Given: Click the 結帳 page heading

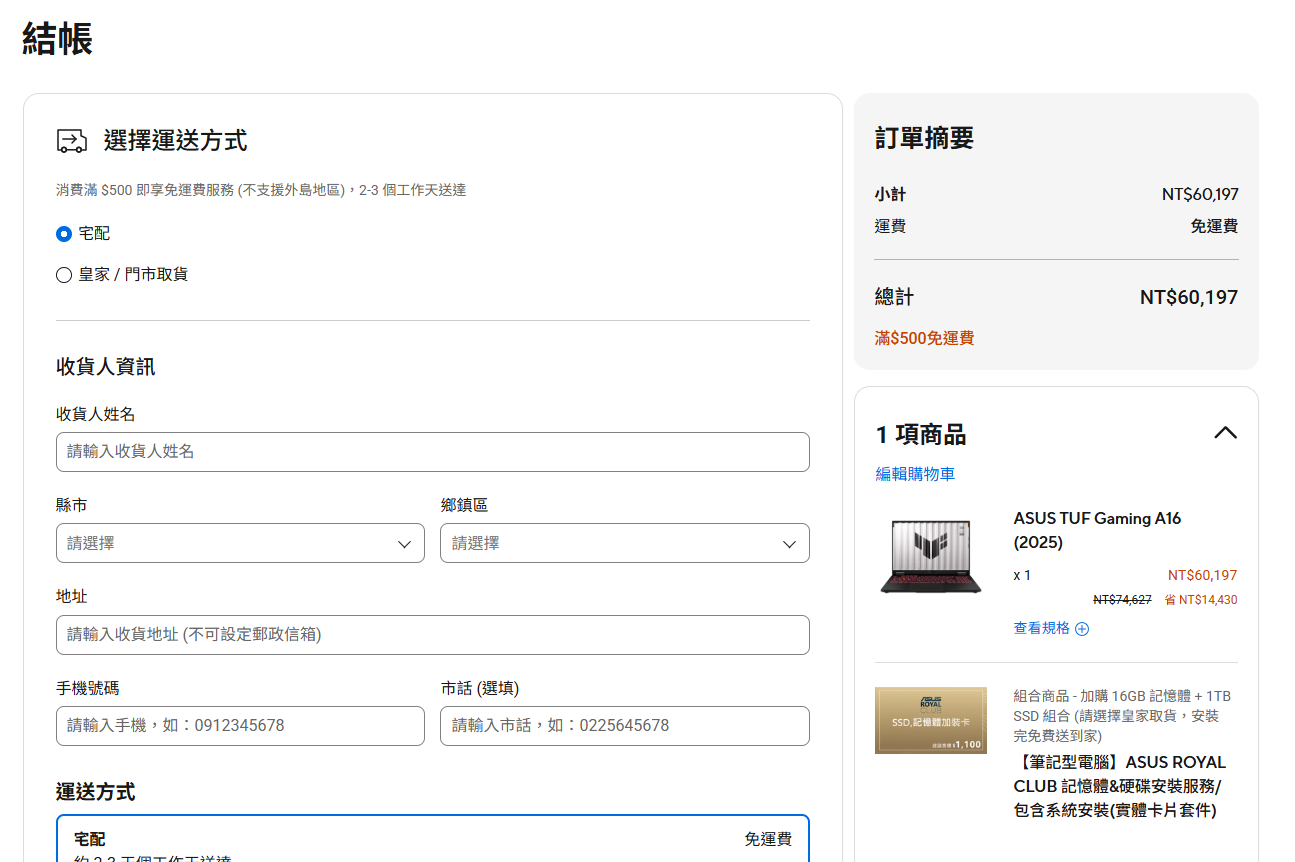Looking at the screenshot, I should click(58, 40).
